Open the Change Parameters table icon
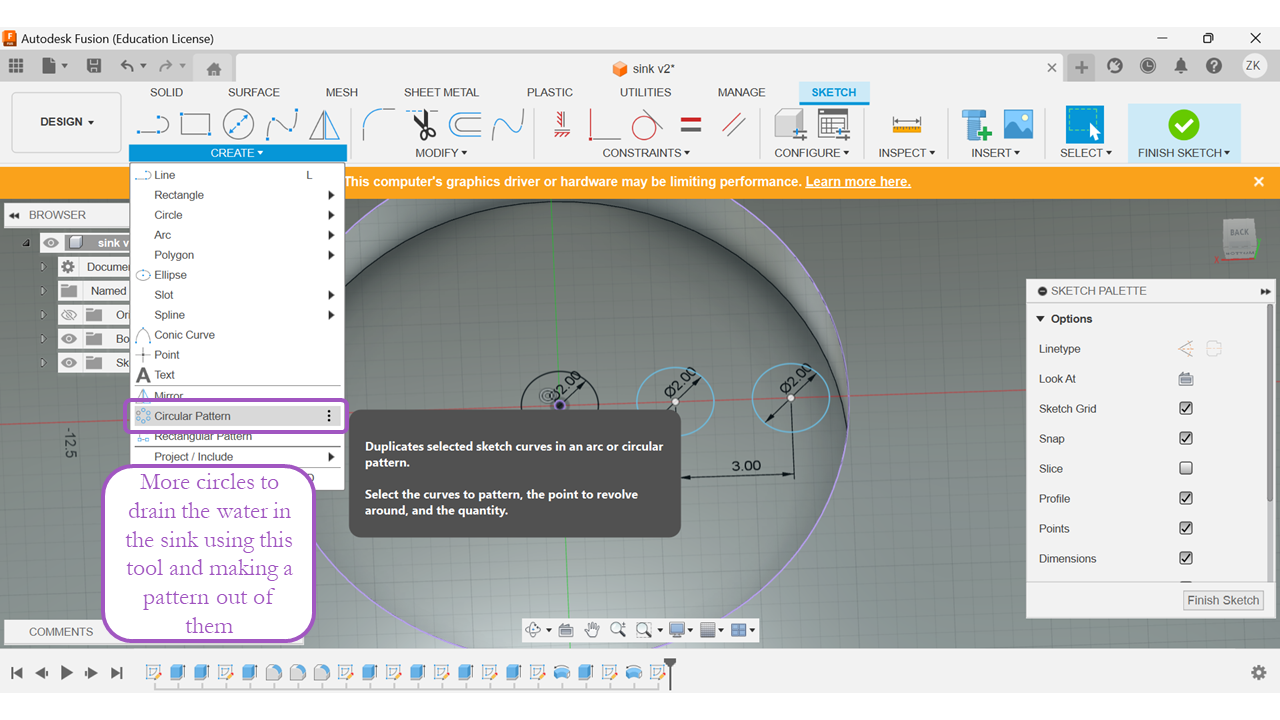The width and height of the screenshot is (1280, 720). [x=833, y=125]
